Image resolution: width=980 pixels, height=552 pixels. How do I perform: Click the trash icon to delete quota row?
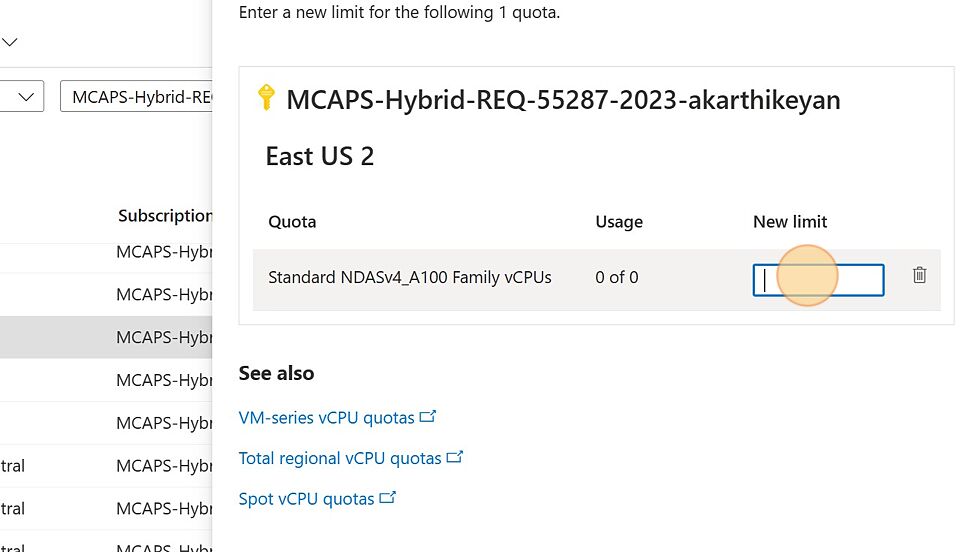tap(919, 276)
